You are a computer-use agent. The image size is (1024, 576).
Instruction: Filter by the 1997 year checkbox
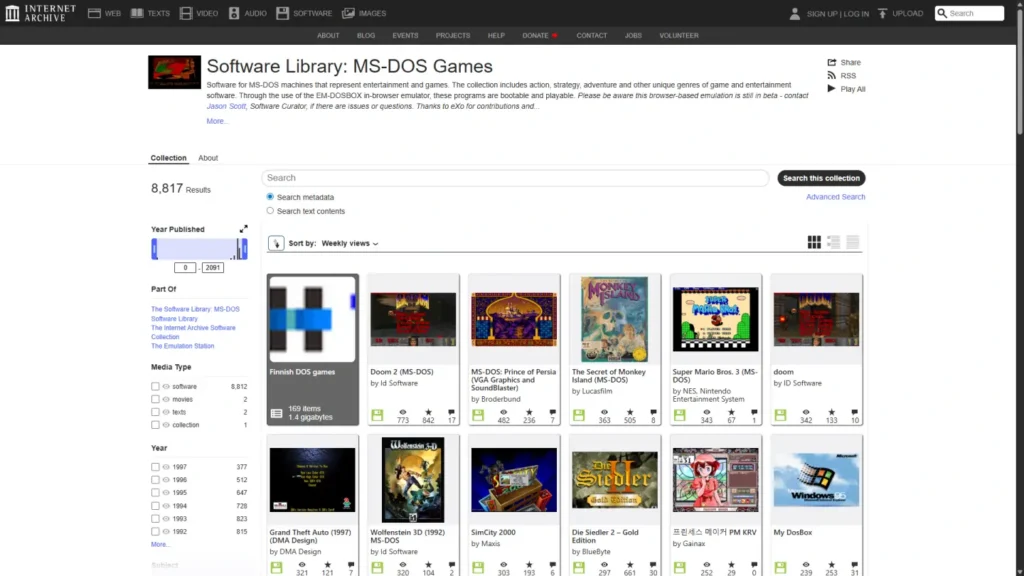[156, 468]
